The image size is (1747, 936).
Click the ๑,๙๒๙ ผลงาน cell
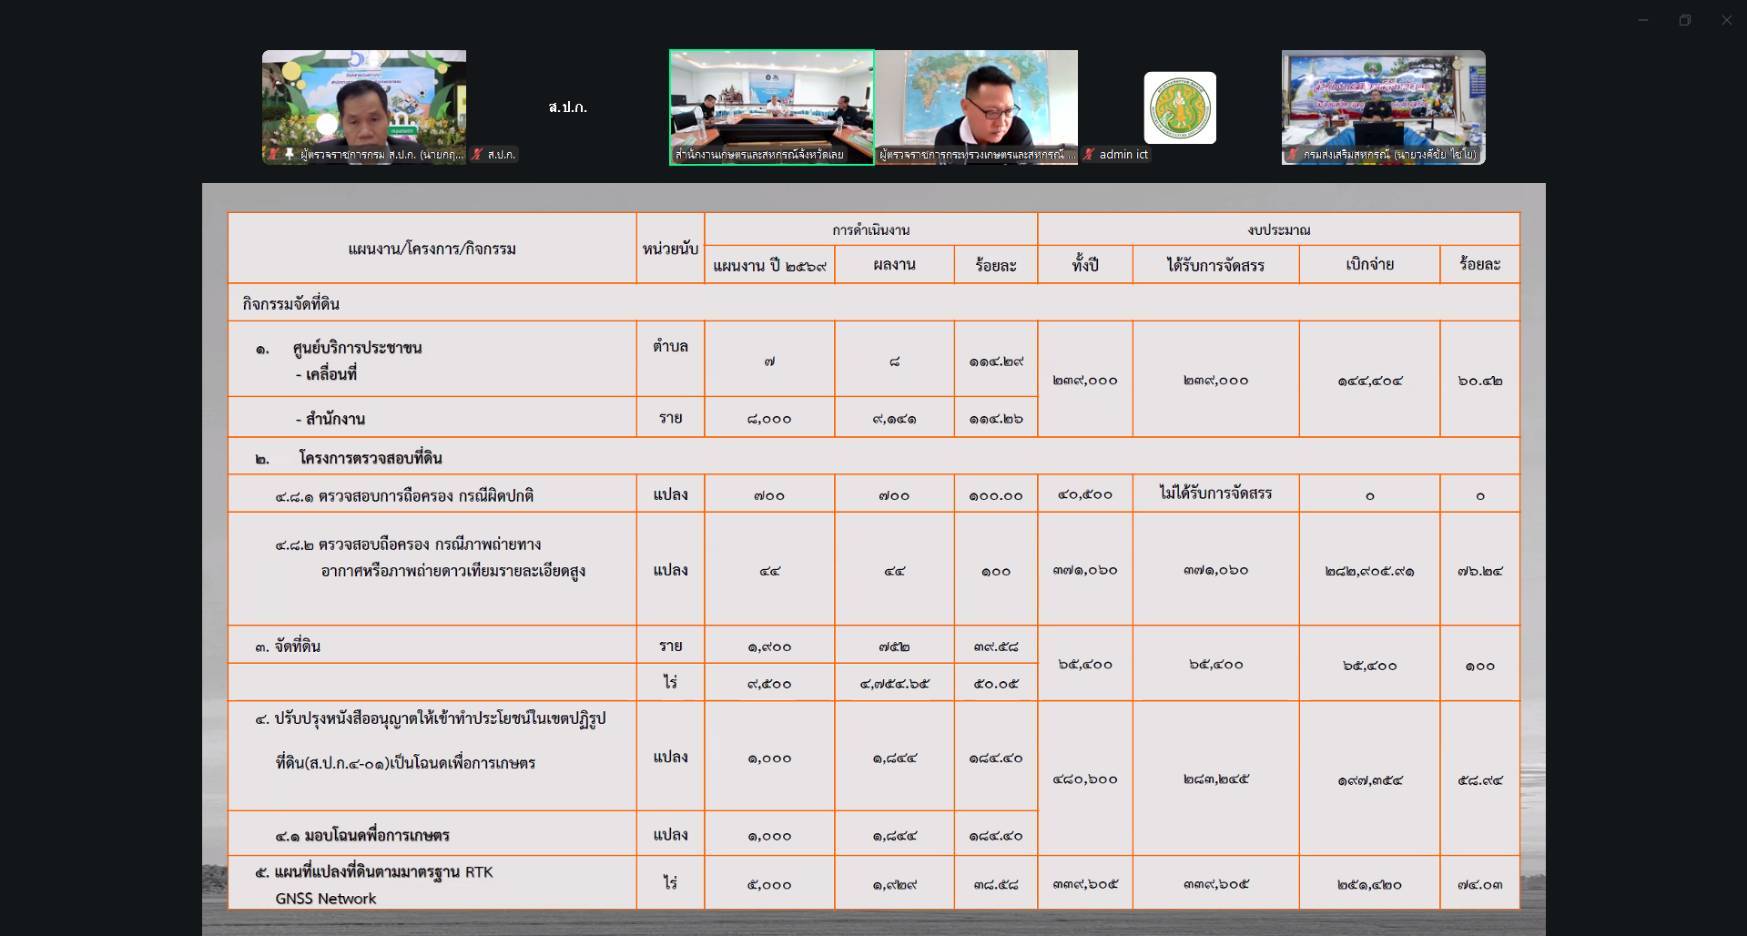coord(894,884)
